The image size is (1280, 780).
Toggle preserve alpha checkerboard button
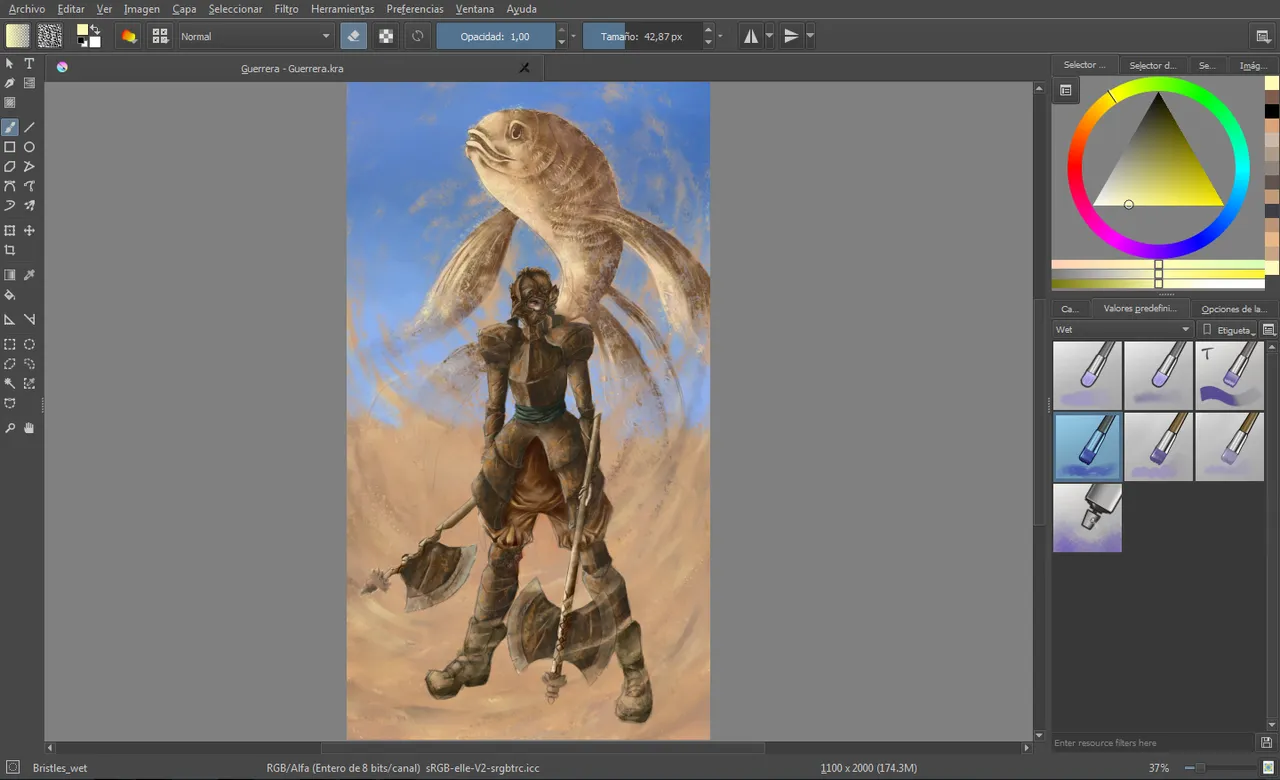click(385, 36)
